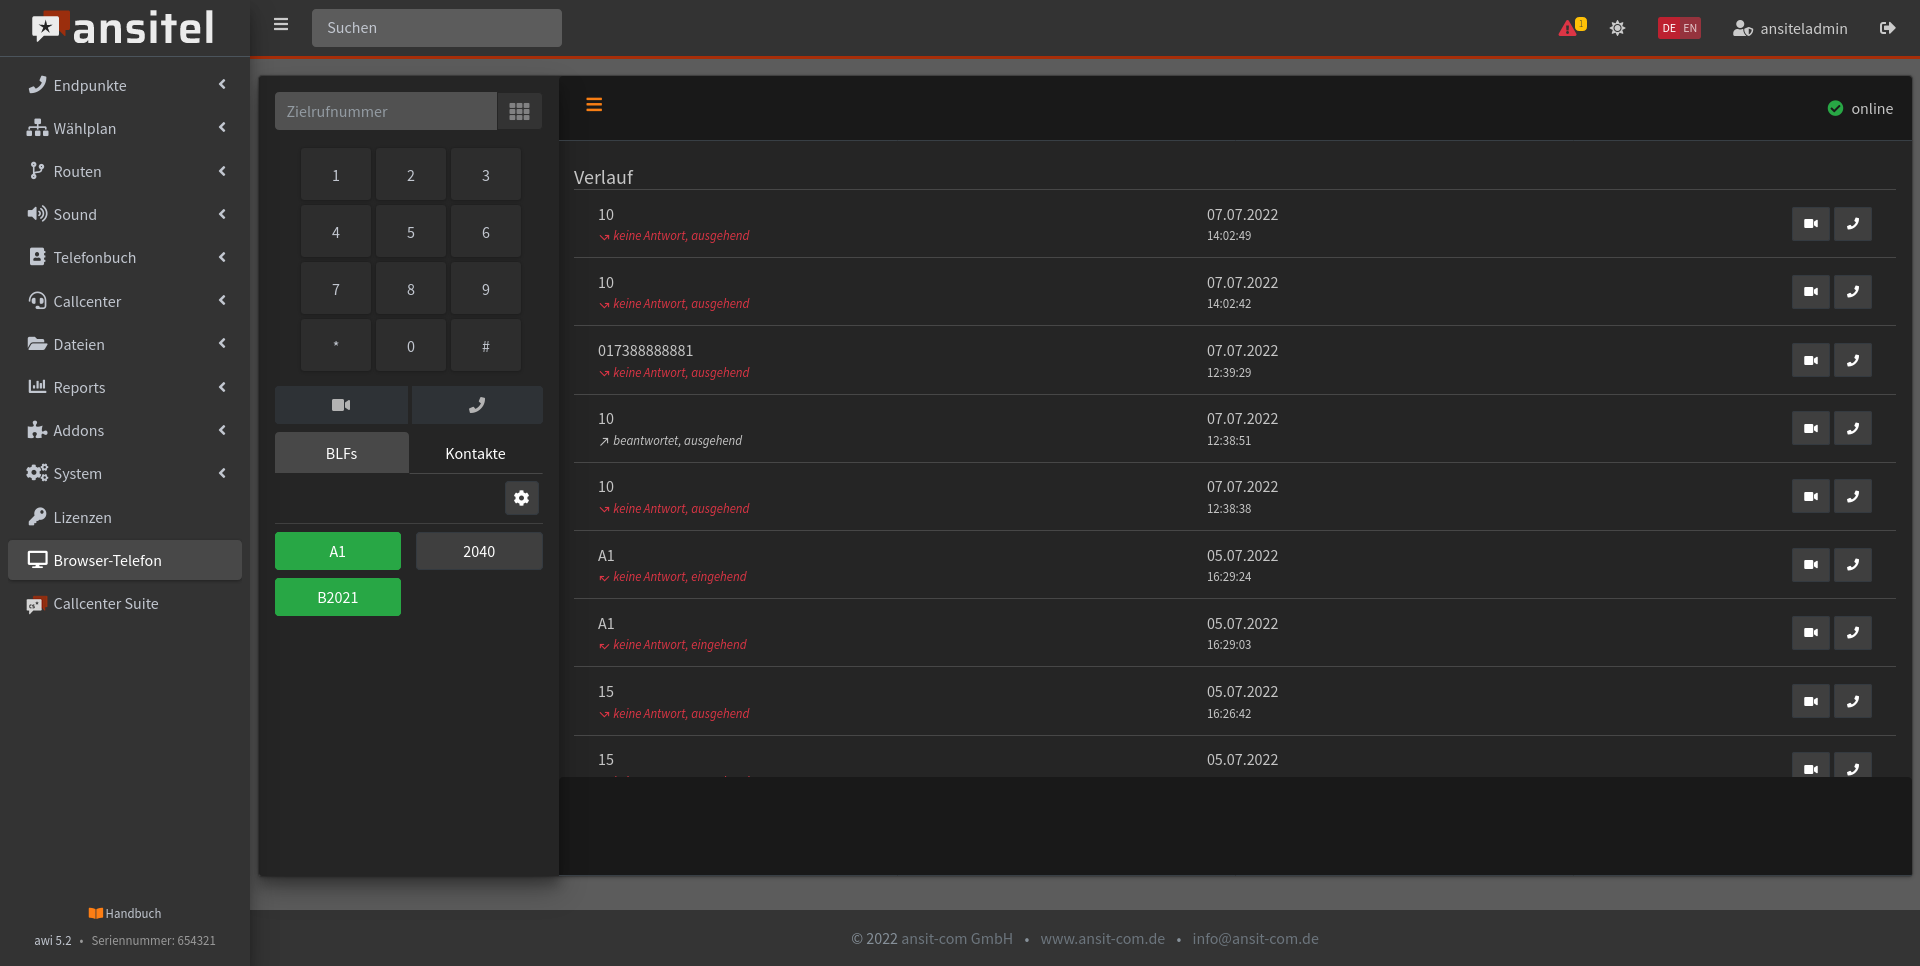Collapse sidebar with top hamburger icon

tap(281, 25)
